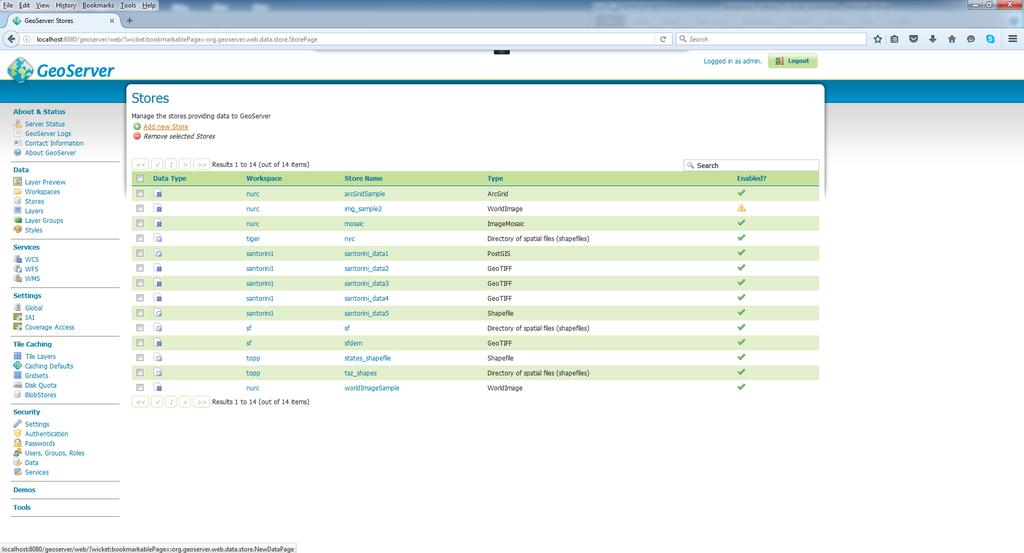The image size is (1024, 553).
Task: Click the green Add new Store plus icon
Action: (137, 127)
